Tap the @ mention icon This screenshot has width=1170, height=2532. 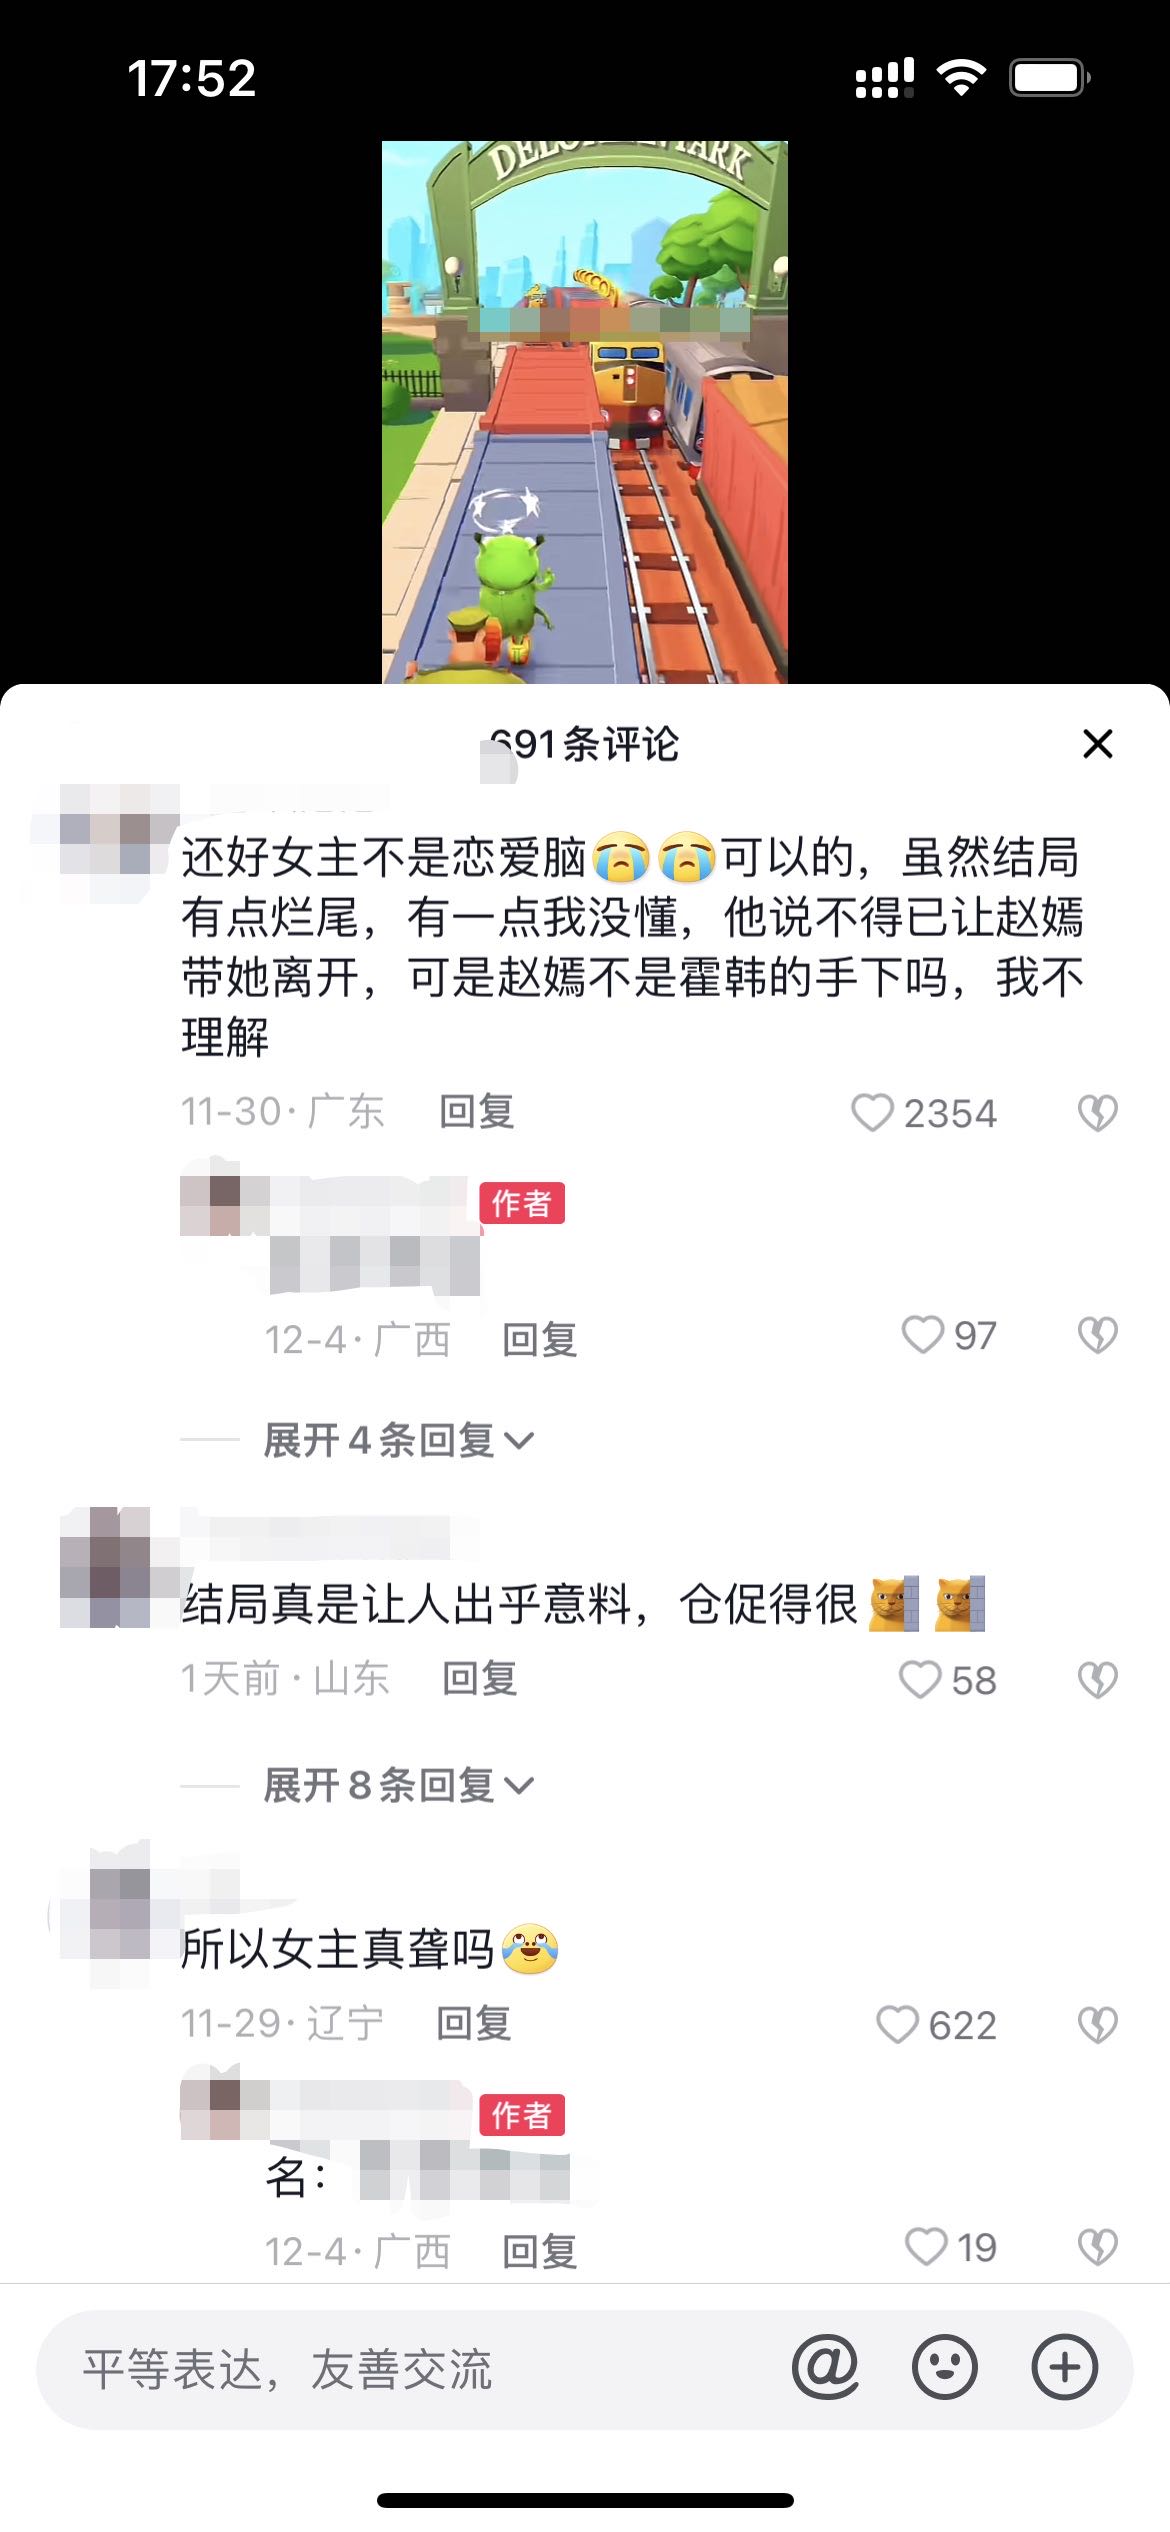coord(825,2367)
